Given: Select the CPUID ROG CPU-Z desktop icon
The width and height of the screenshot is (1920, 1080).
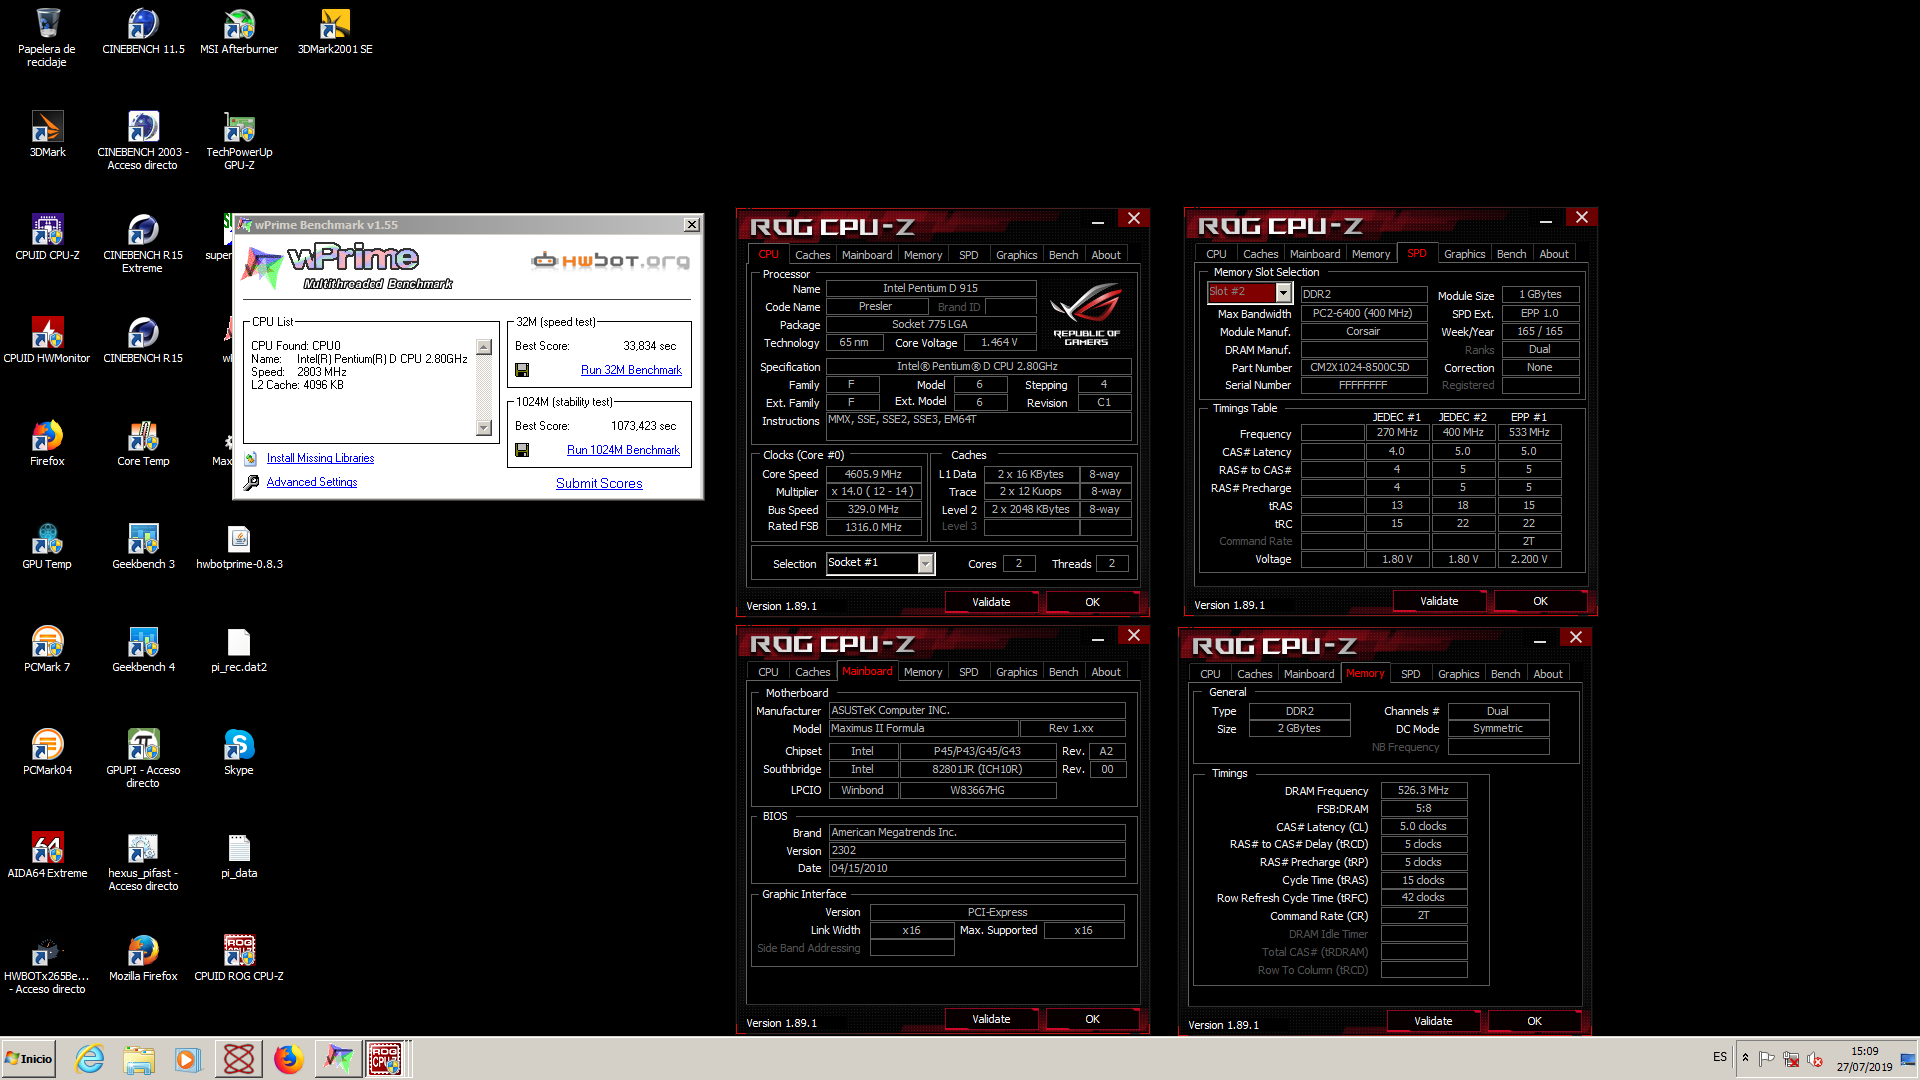Looking at the screenshot, I should (239, 958).
